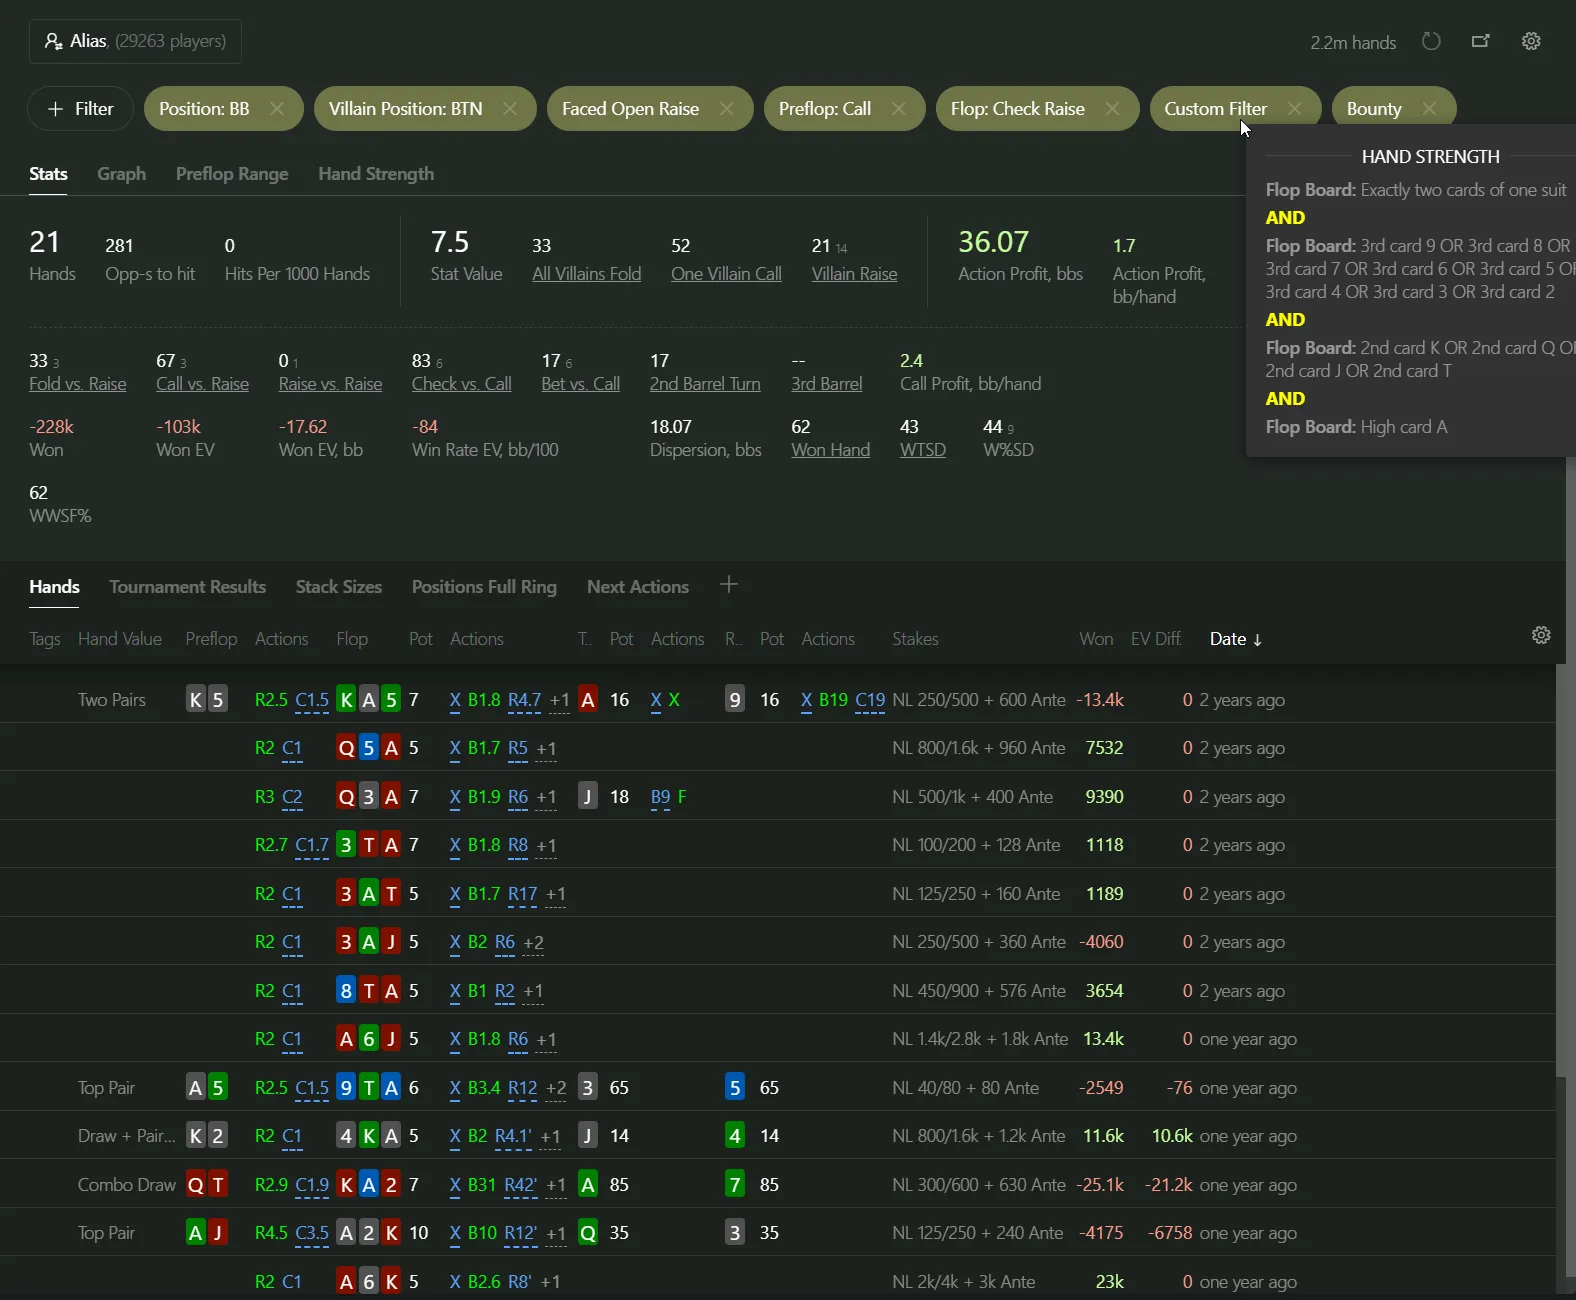The image size is (1576, 1300).
Task: Click the Add Filter button
Action: 81,109
